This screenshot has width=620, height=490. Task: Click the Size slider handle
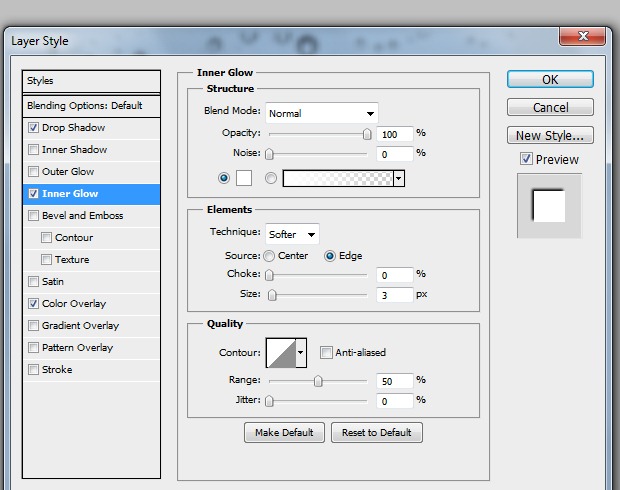272,295
